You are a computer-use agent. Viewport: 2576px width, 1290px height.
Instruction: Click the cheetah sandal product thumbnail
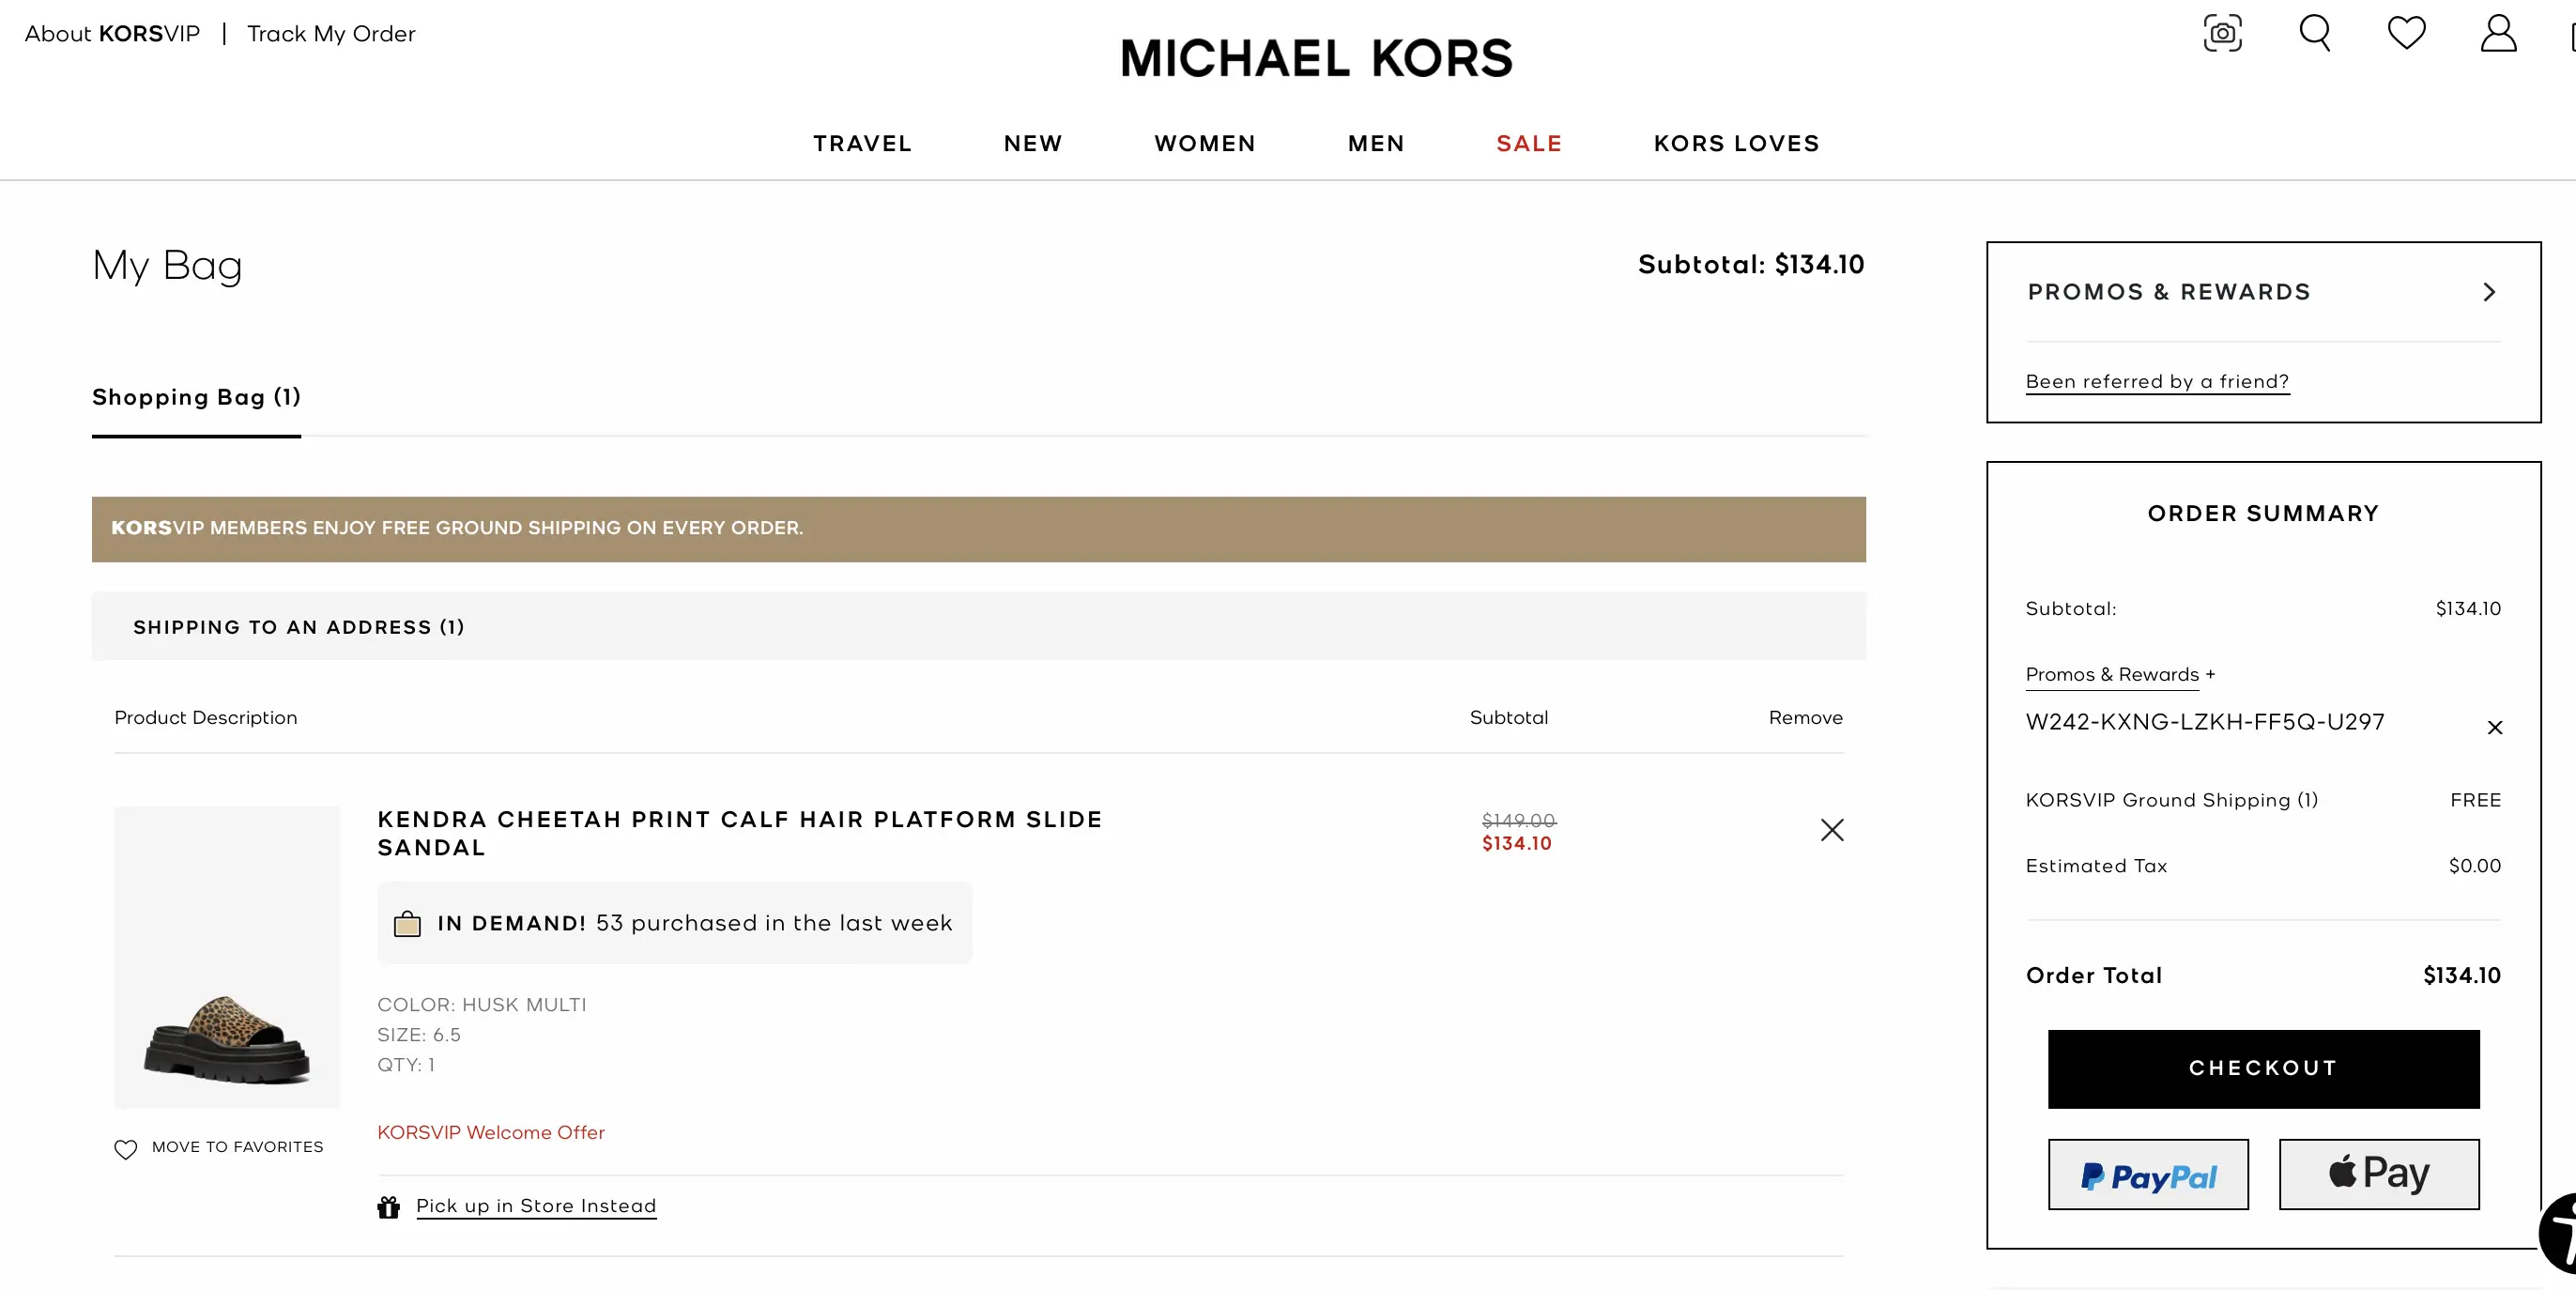[x=227, y=957]
